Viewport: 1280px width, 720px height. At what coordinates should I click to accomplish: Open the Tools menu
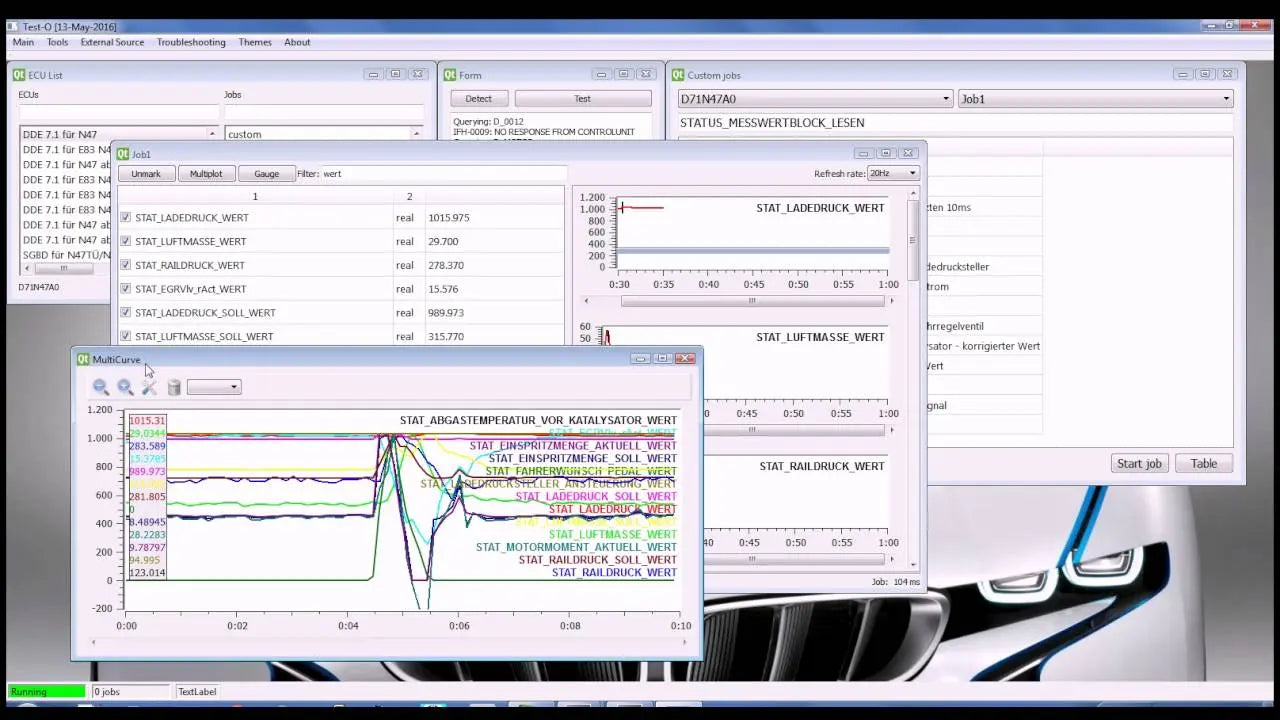point(57,42)
